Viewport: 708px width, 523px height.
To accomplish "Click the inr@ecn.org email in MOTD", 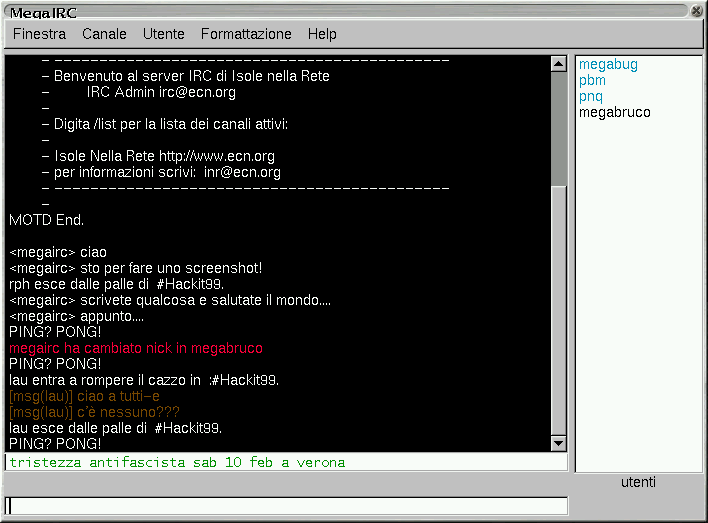I will pyautogui.click(x=242, y=173).
